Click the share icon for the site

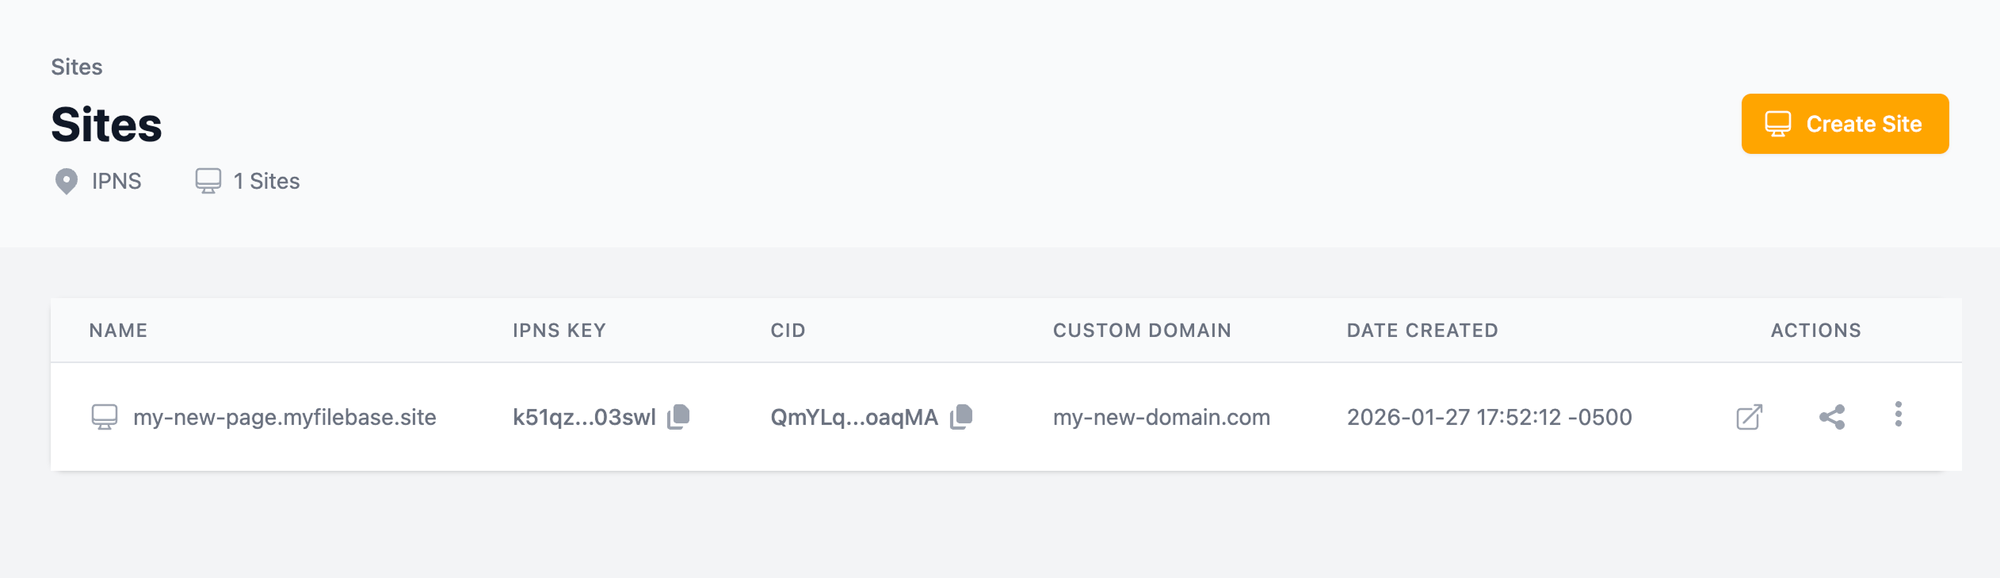tap(1832, 417)
